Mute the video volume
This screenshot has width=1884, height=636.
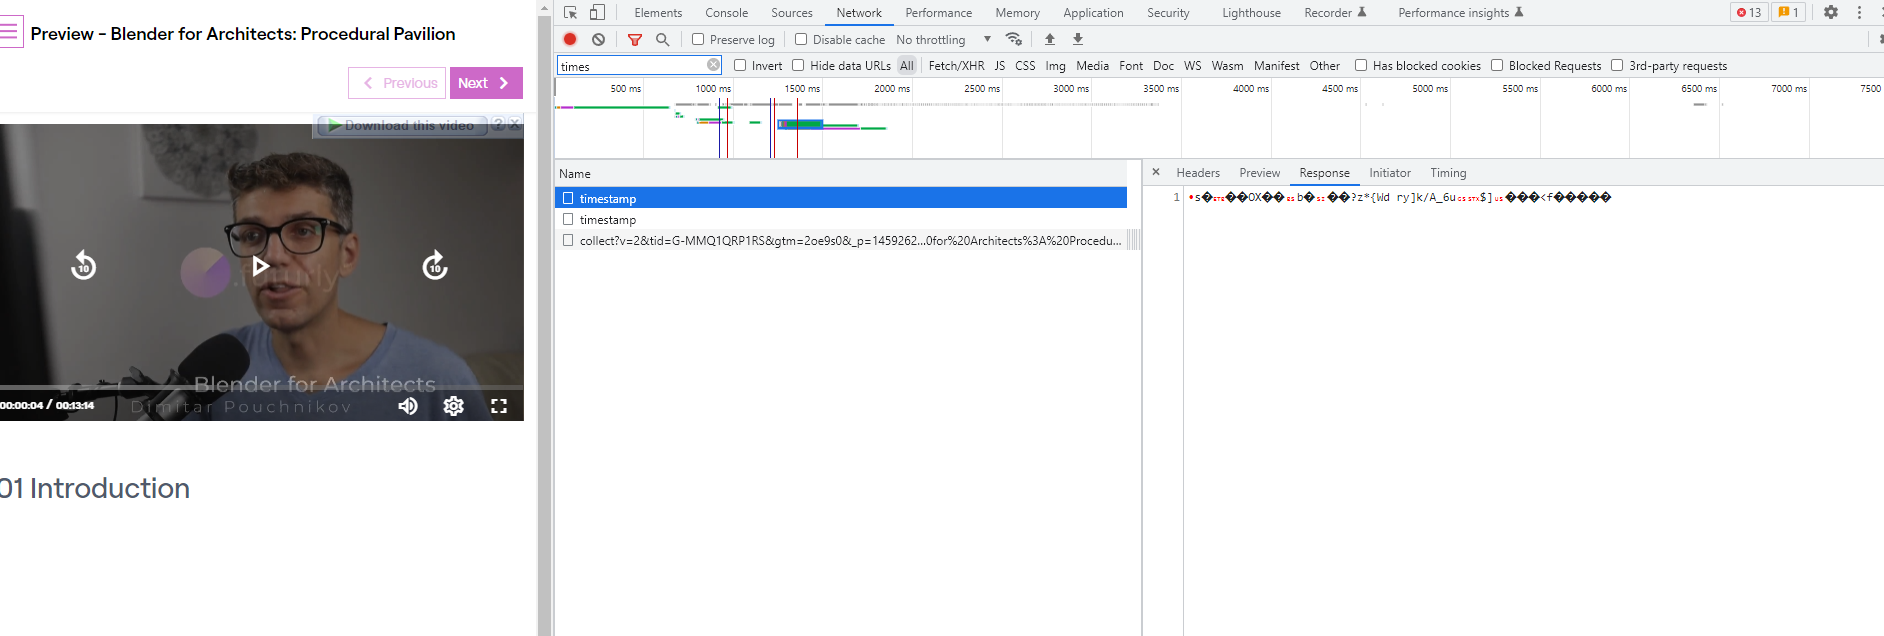(x=408, y=405)
